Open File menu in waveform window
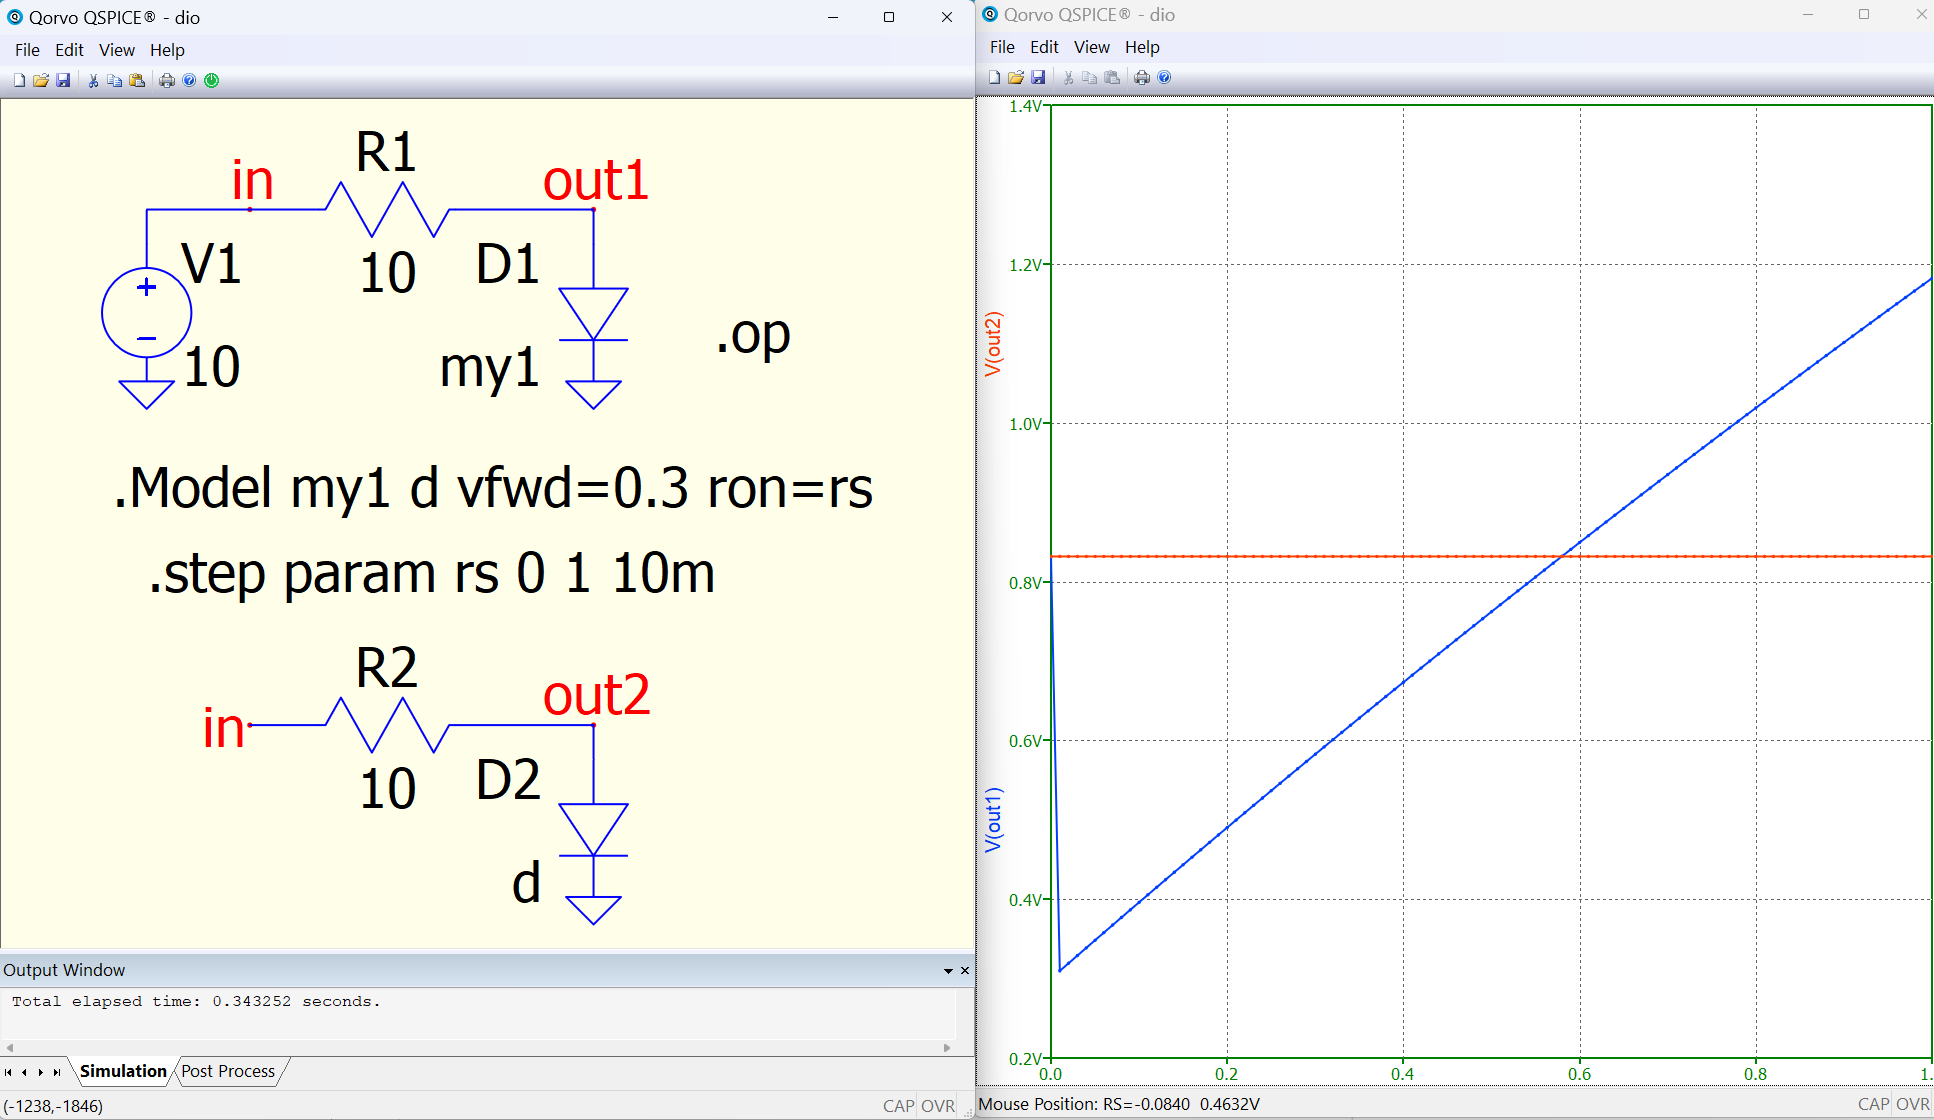This screenshot has width=1934, height=1120. tap(1002, 47)
